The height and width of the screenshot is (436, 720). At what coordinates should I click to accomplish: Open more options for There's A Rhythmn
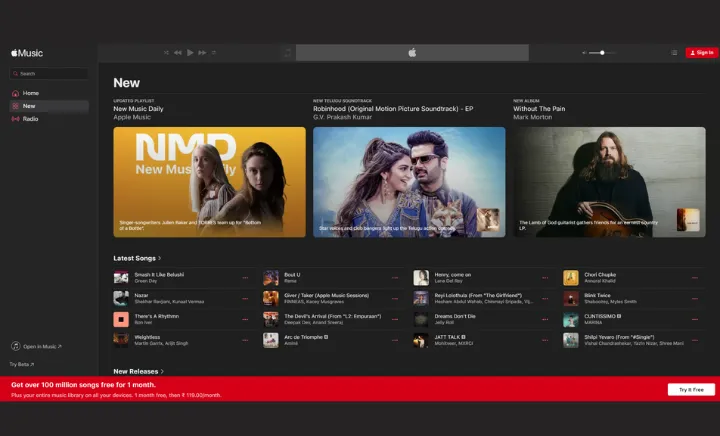[x=245, y=319]
